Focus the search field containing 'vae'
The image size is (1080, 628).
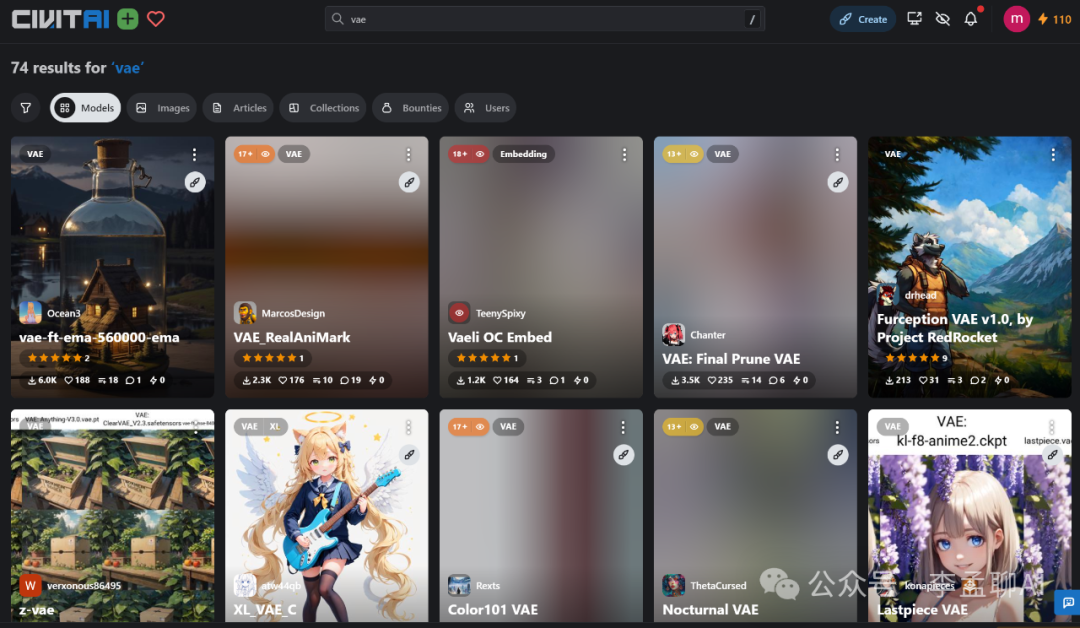click(544, 19)
